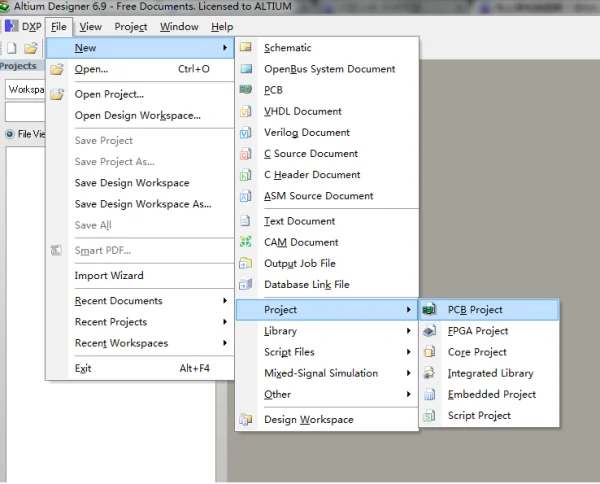Click the VHDL Document icon
600x484 pixels.
(x=246, y=111)
